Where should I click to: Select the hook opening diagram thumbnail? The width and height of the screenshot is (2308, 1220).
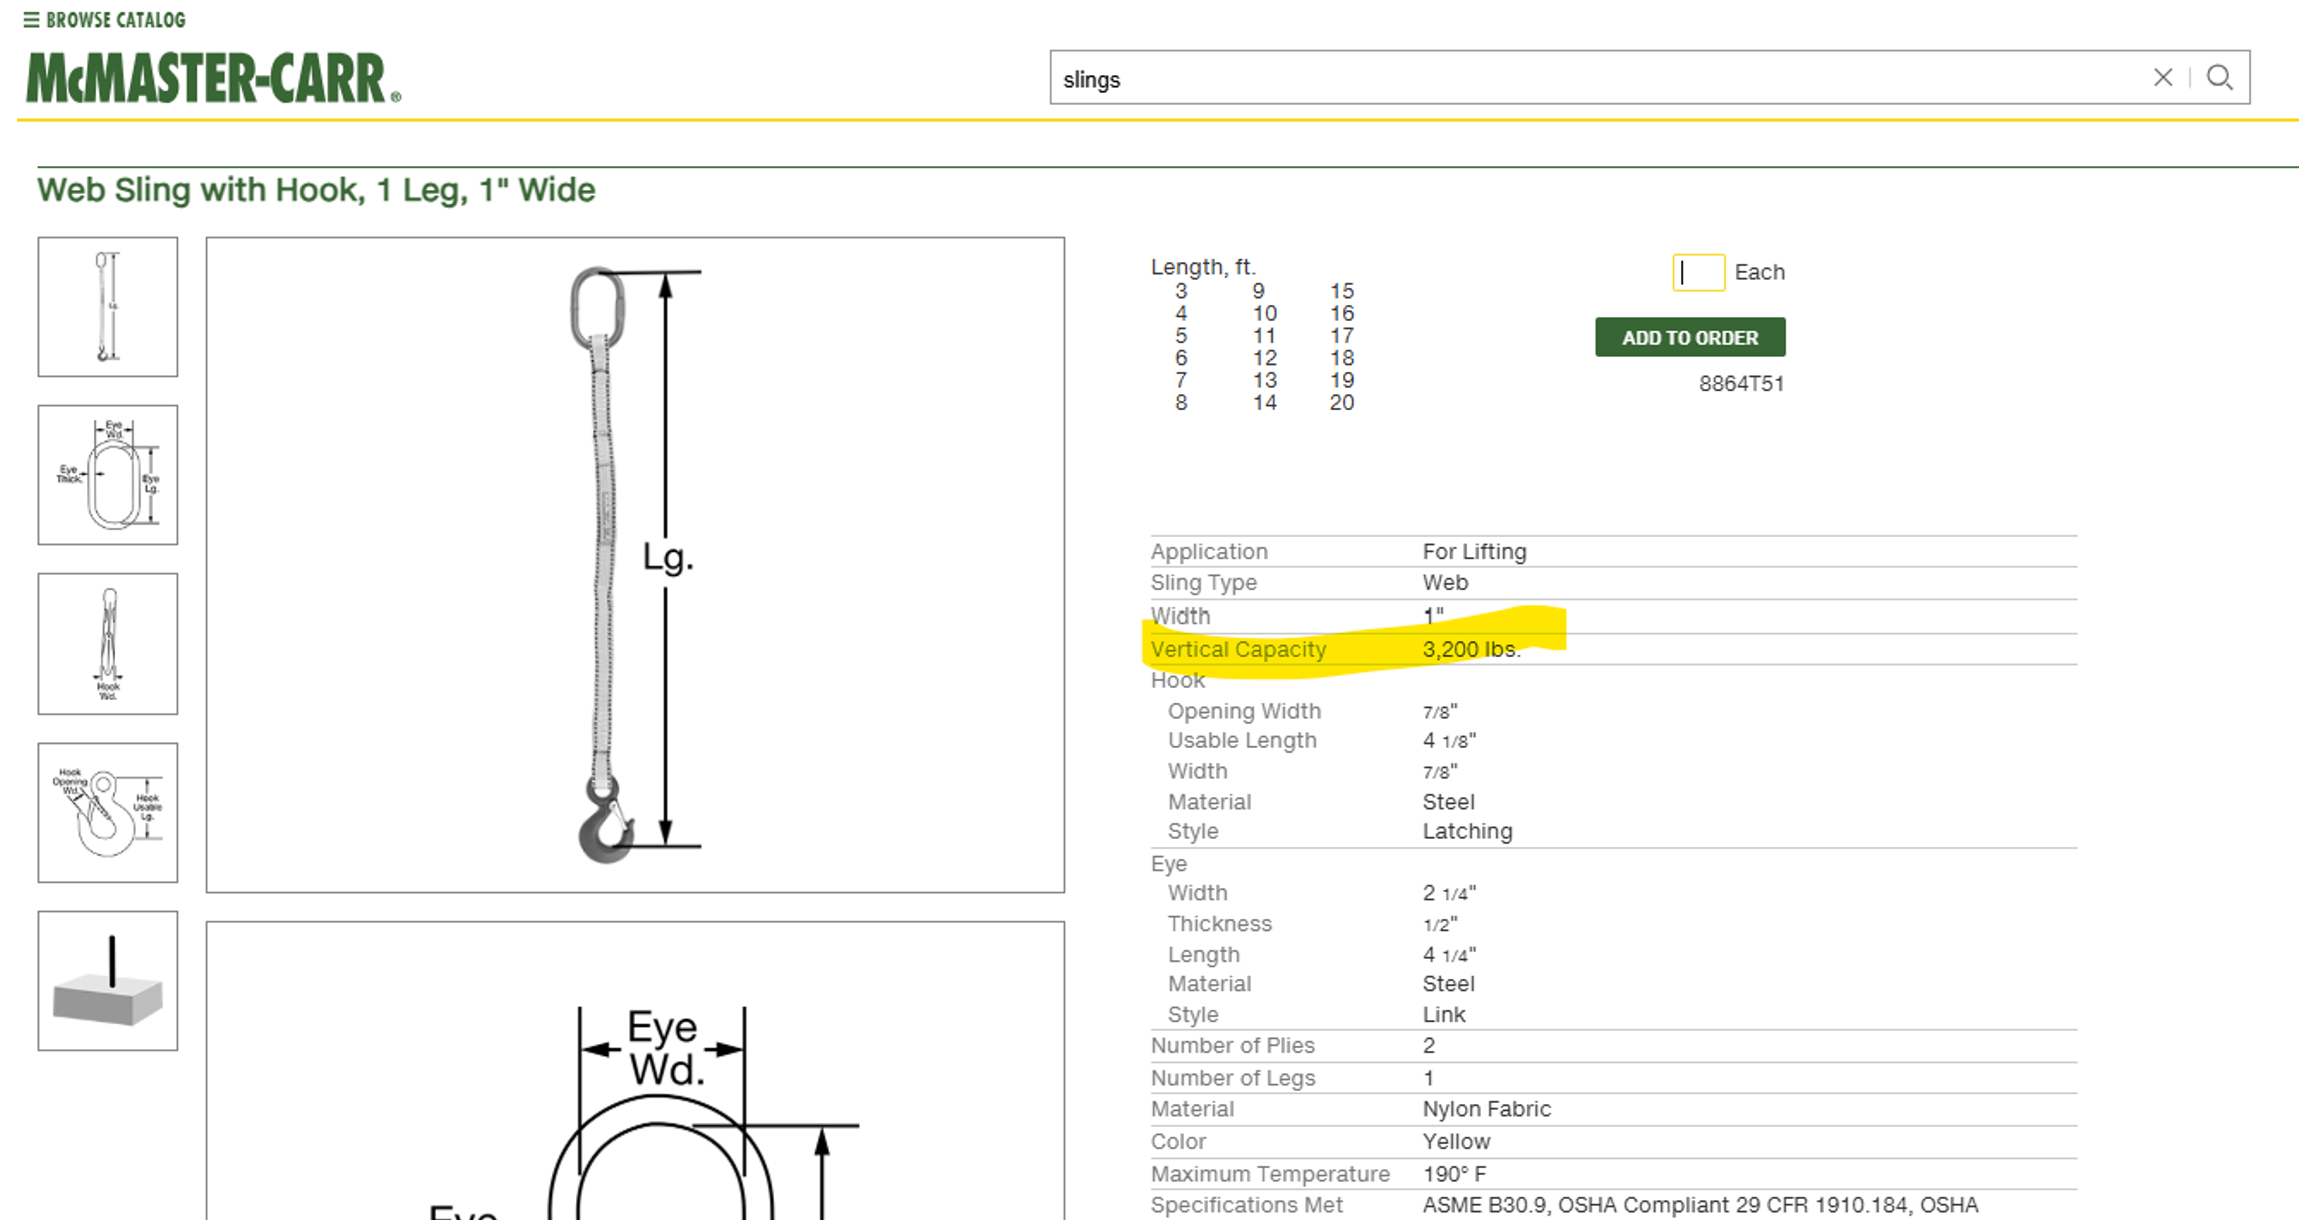(x=108, y=812)
